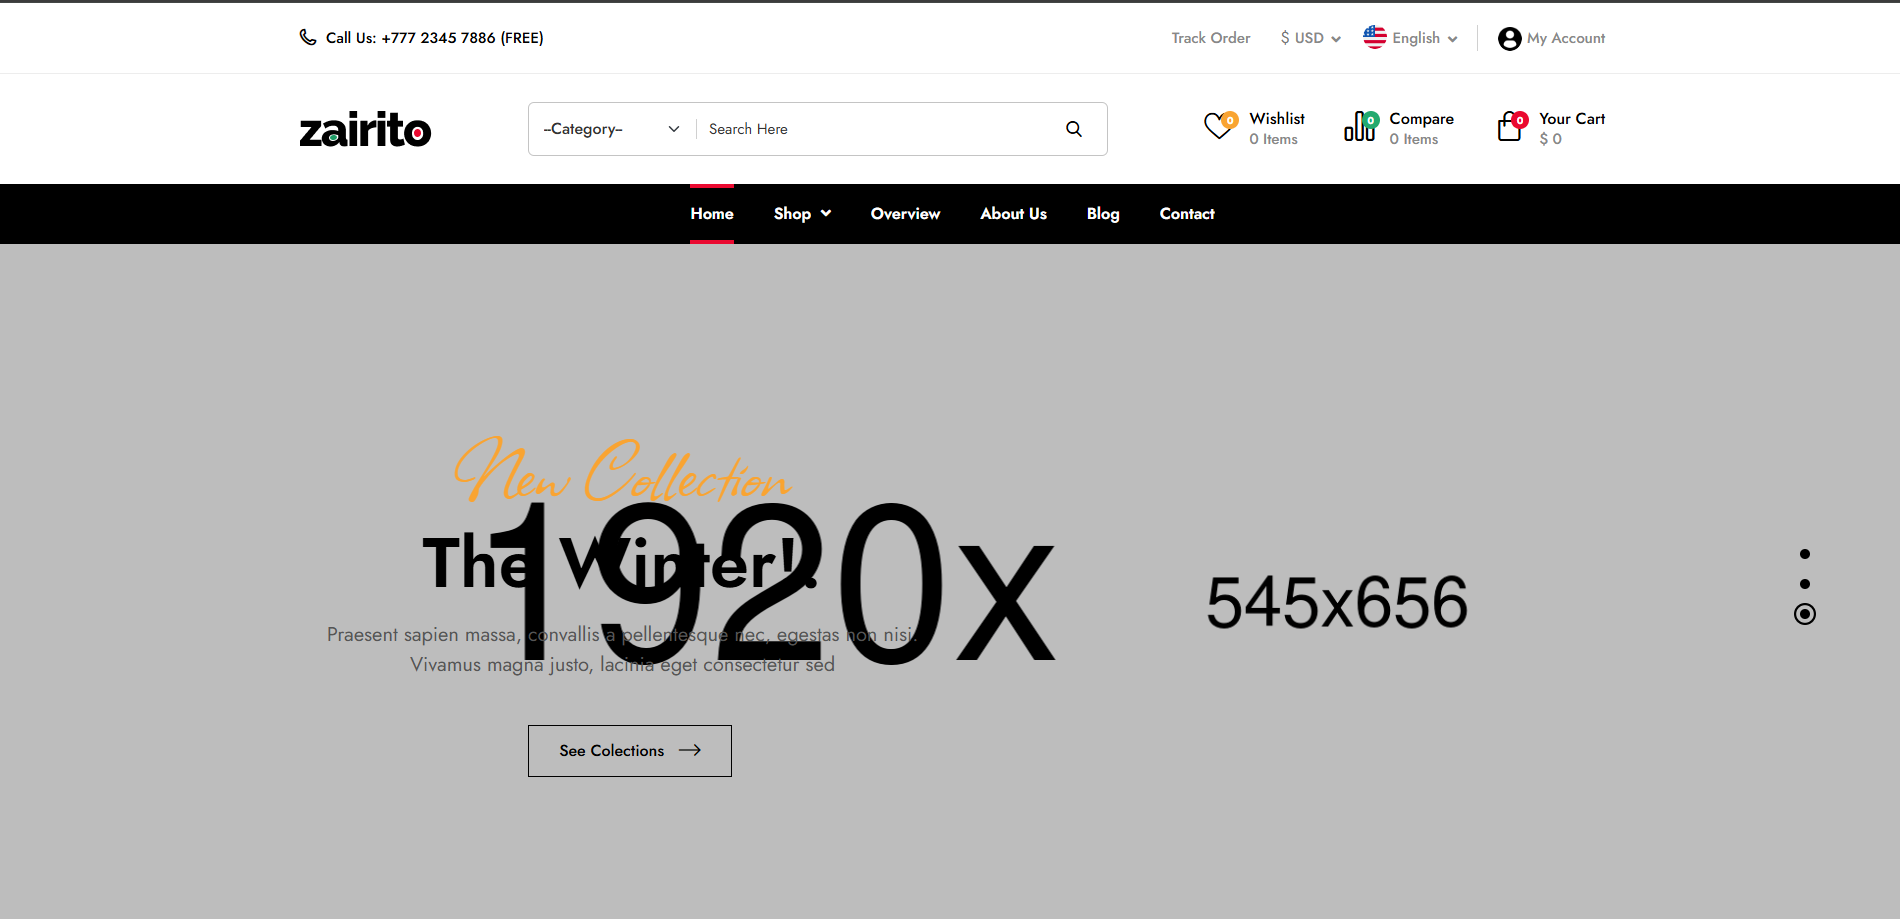
Task: Click the US flag language icon
Action: point(1375,37)
